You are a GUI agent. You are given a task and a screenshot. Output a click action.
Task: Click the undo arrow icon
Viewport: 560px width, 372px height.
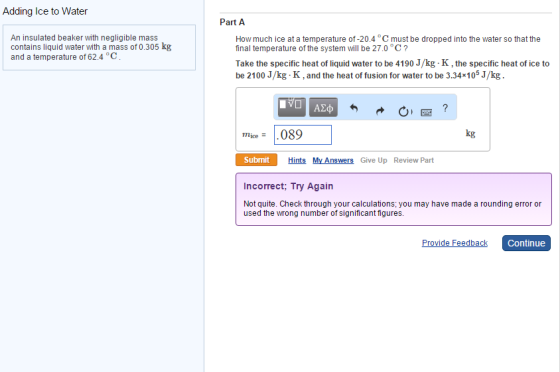click(x=354, y=108)
